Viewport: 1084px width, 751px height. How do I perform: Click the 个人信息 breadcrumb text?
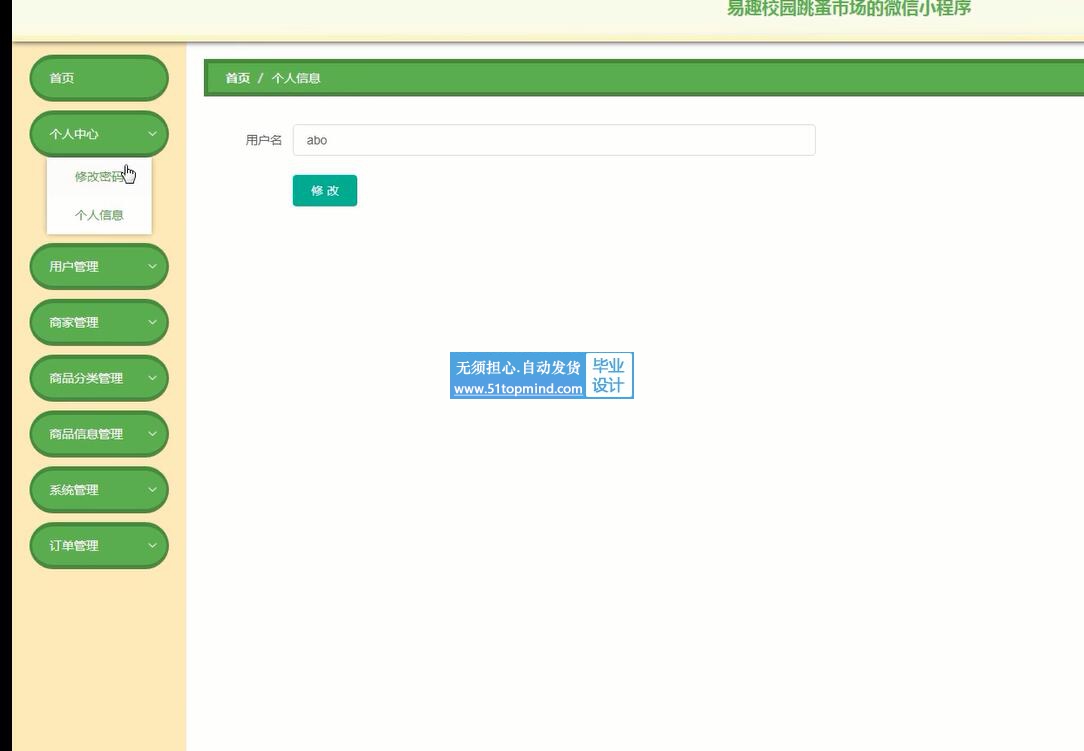[296, 78]
